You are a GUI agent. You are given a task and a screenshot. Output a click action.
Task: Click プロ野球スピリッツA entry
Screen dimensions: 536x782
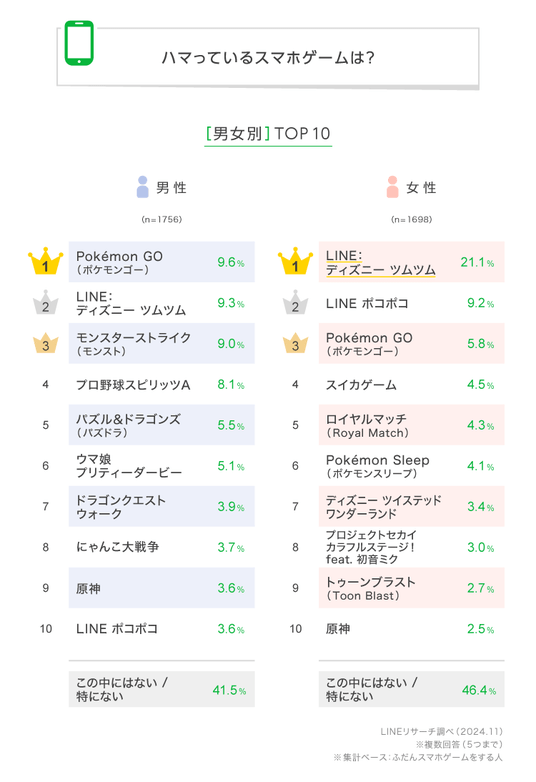pos(133,385)
